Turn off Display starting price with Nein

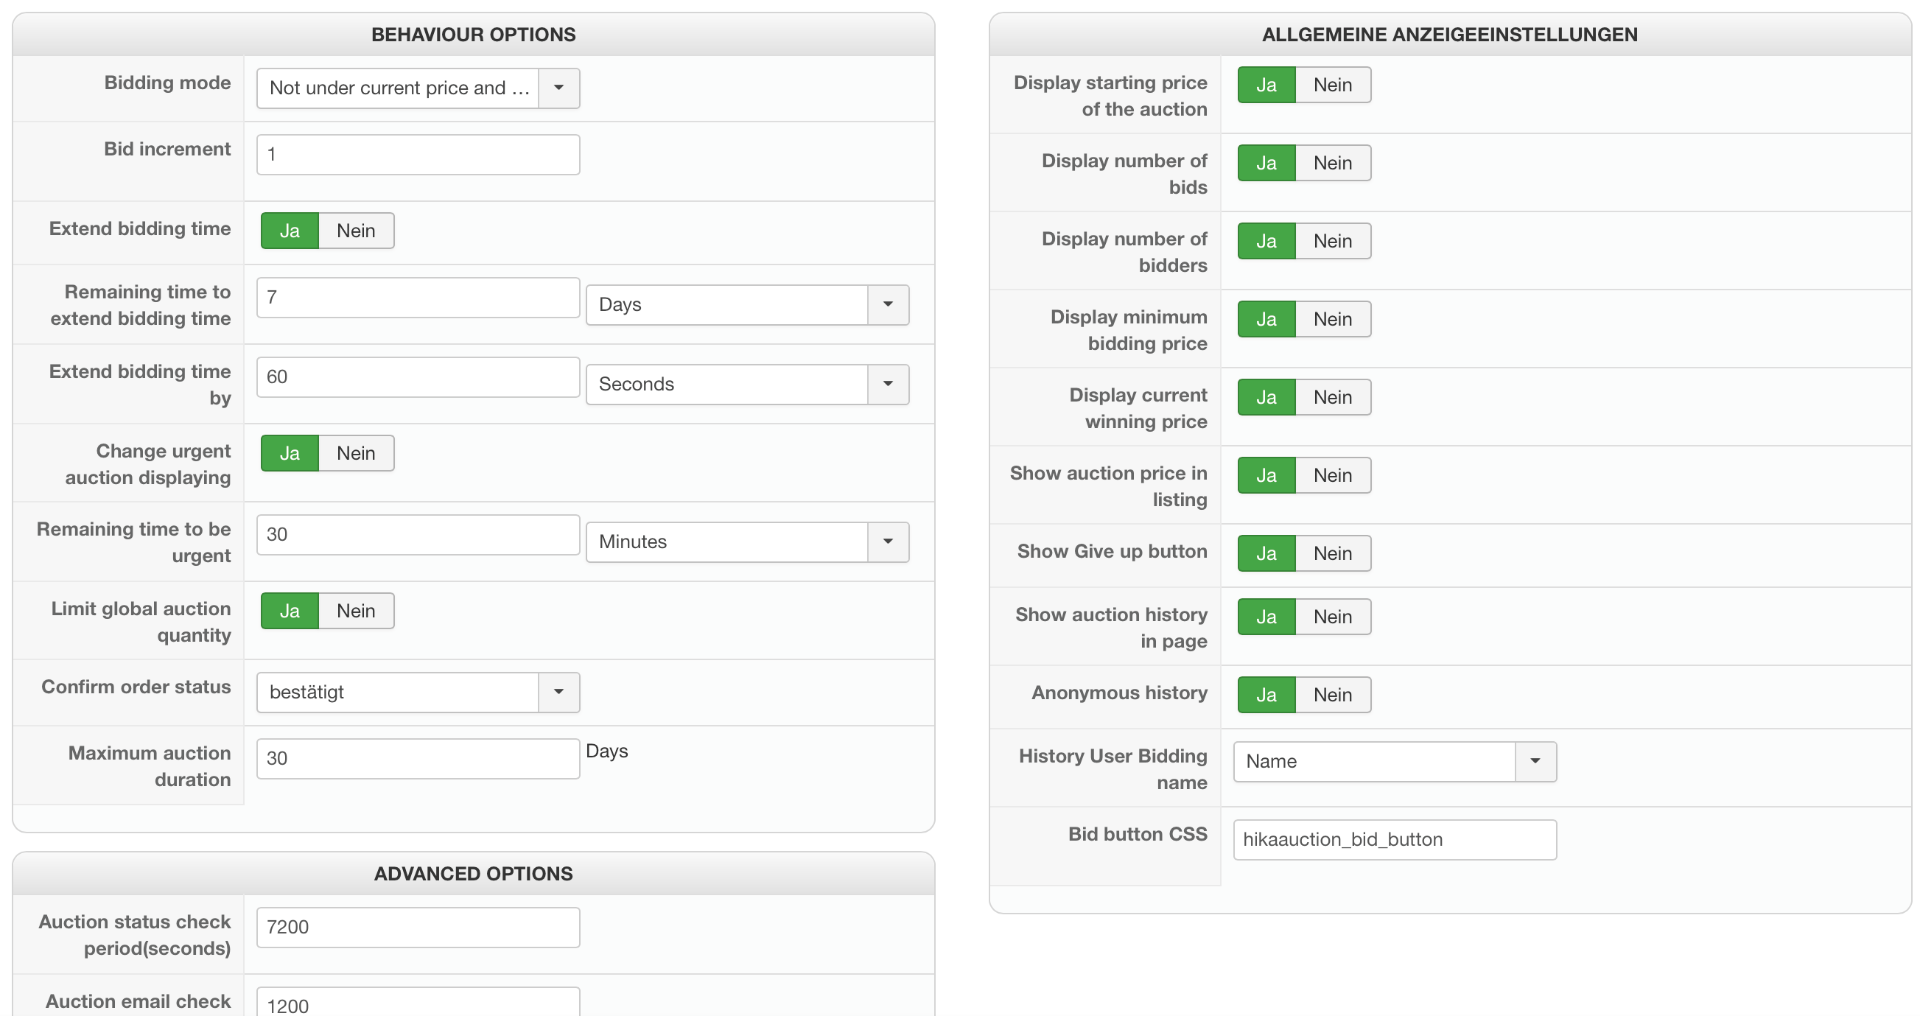pos(1332,85)
